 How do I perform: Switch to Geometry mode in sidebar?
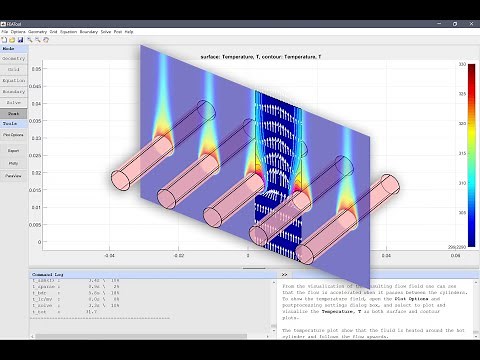coord(14,58)
